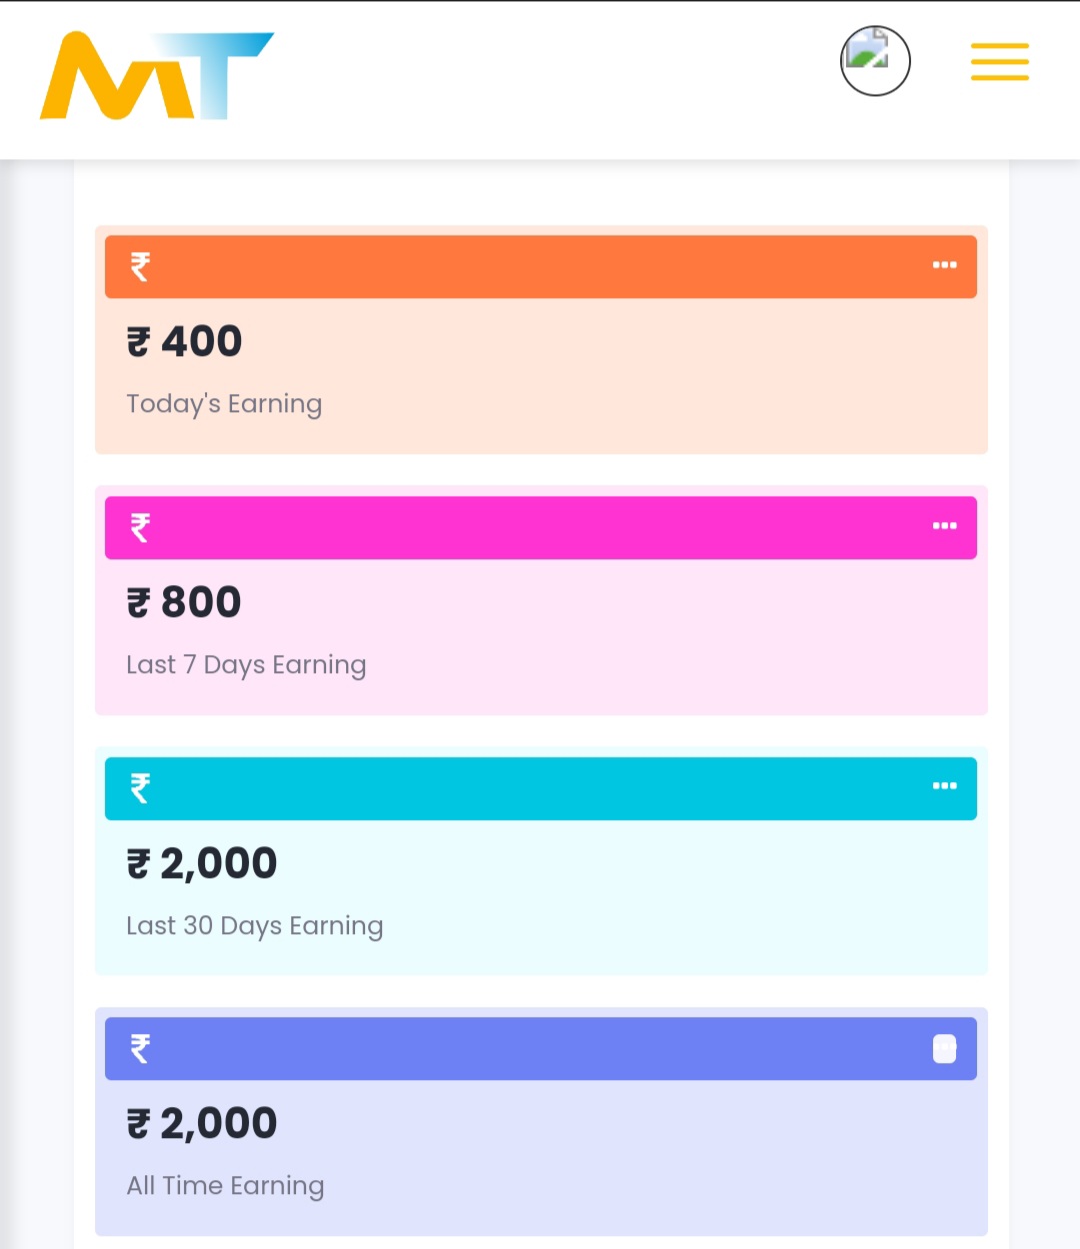The image size is (1080, 1249).
Task: Click rupee icon on cyan 30 Days bar
Action: tap(140, 788)
